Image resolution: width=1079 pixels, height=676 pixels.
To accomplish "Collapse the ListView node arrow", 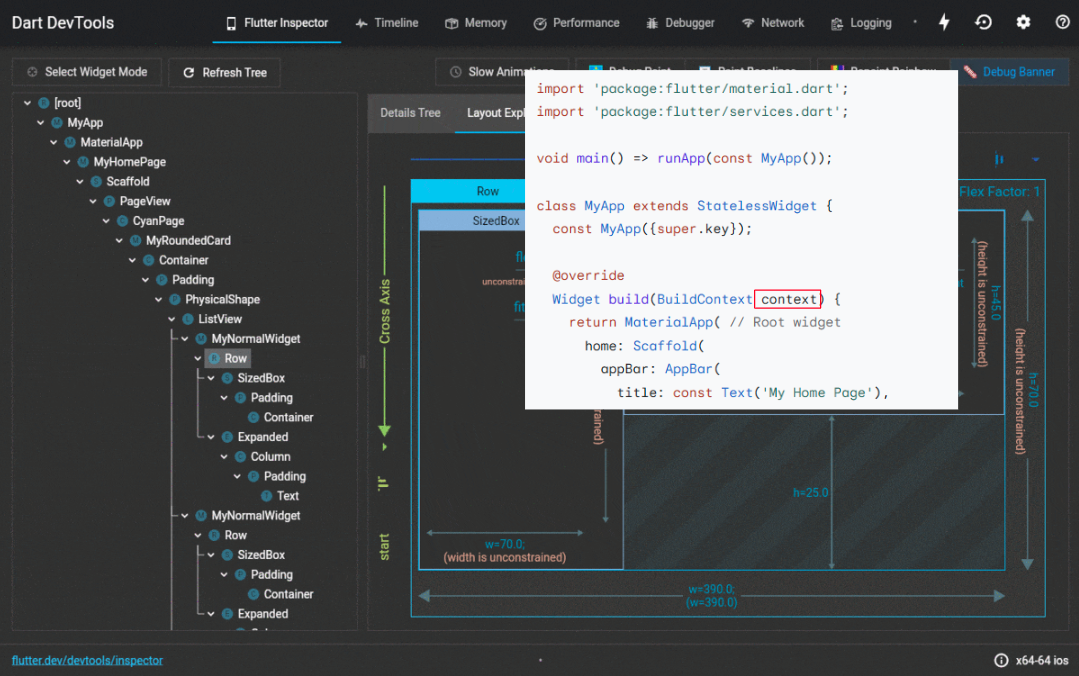I will click(x=172, y=319).
